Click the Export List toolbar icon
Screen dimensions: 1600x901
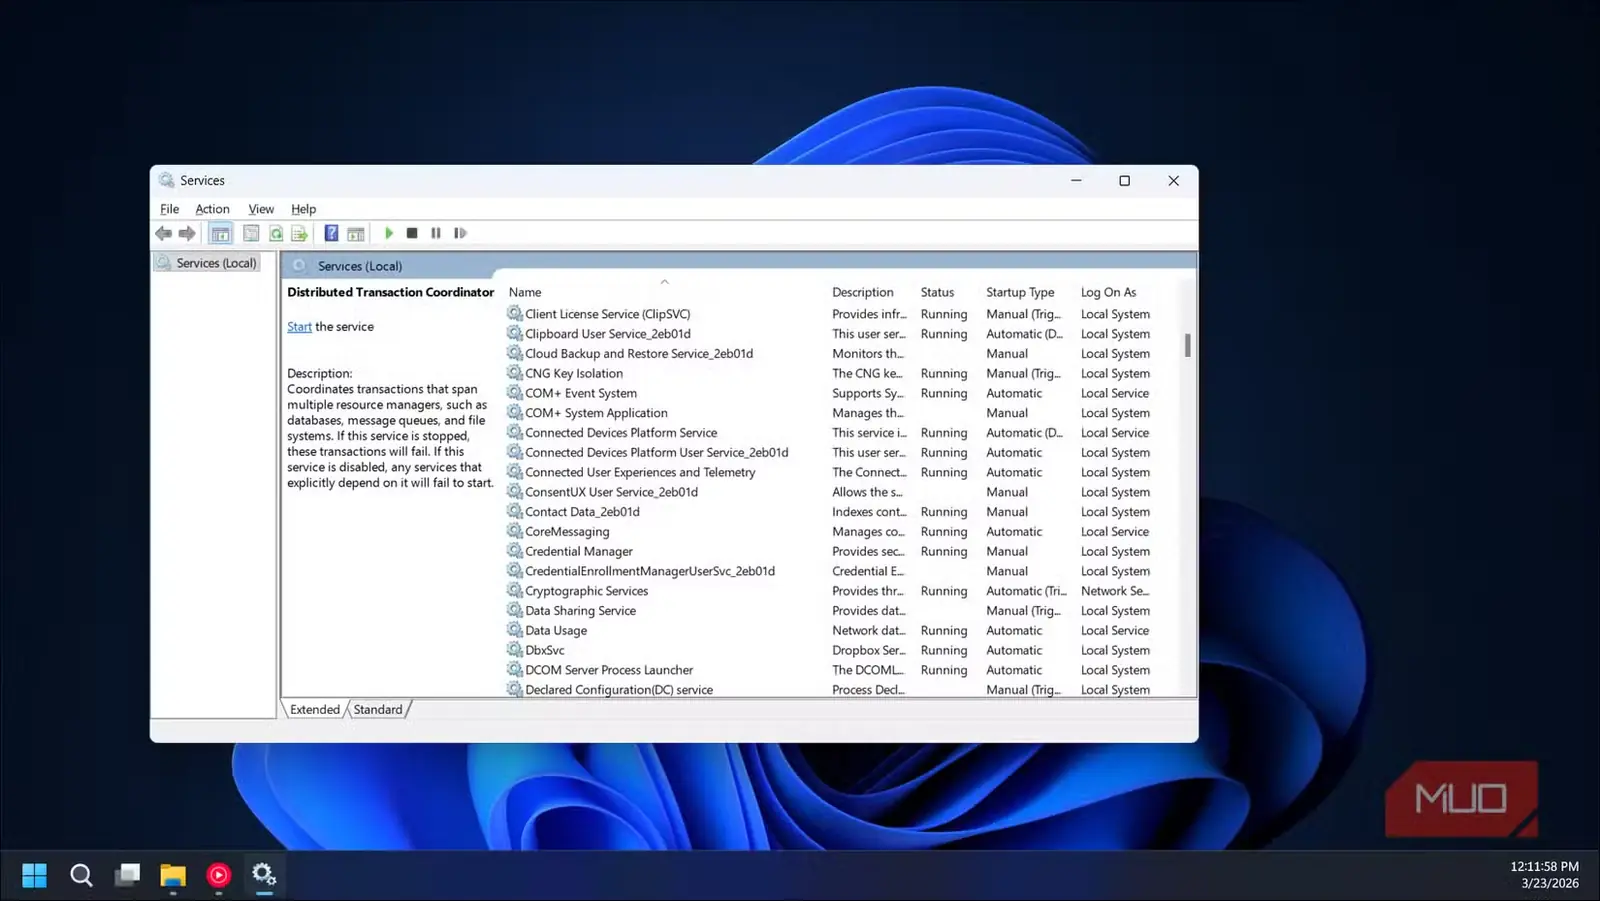tap(299, 233)
